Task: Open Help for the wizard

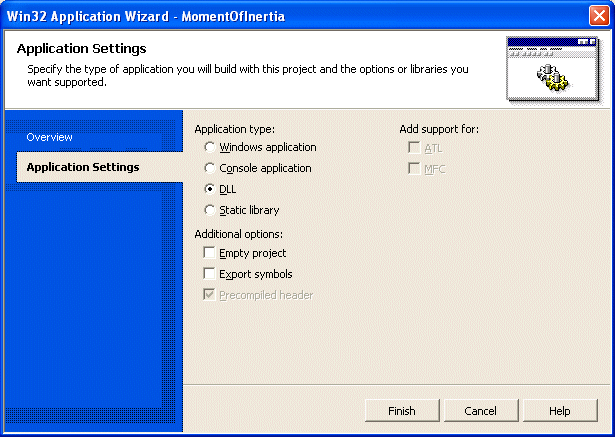Action: pyautogui.click(x=560, y=411)
